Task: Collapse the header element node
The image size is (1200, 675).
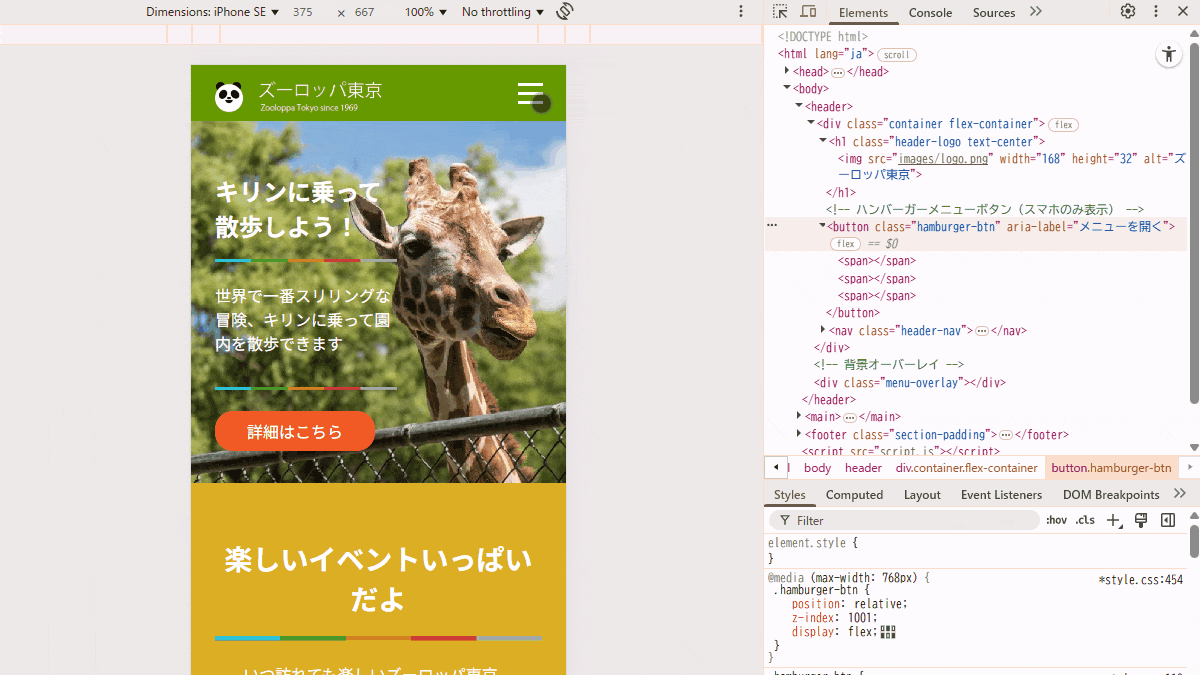Action: (799, 105)
